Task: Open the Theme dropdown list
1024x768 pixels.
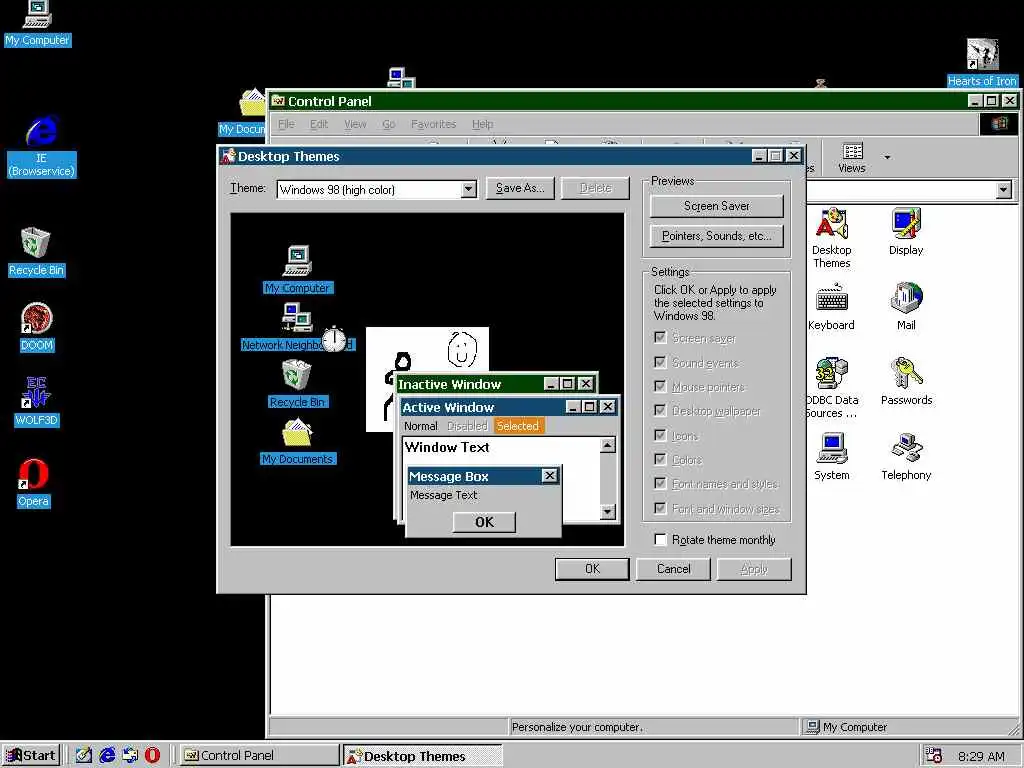Action: [468, 189]
